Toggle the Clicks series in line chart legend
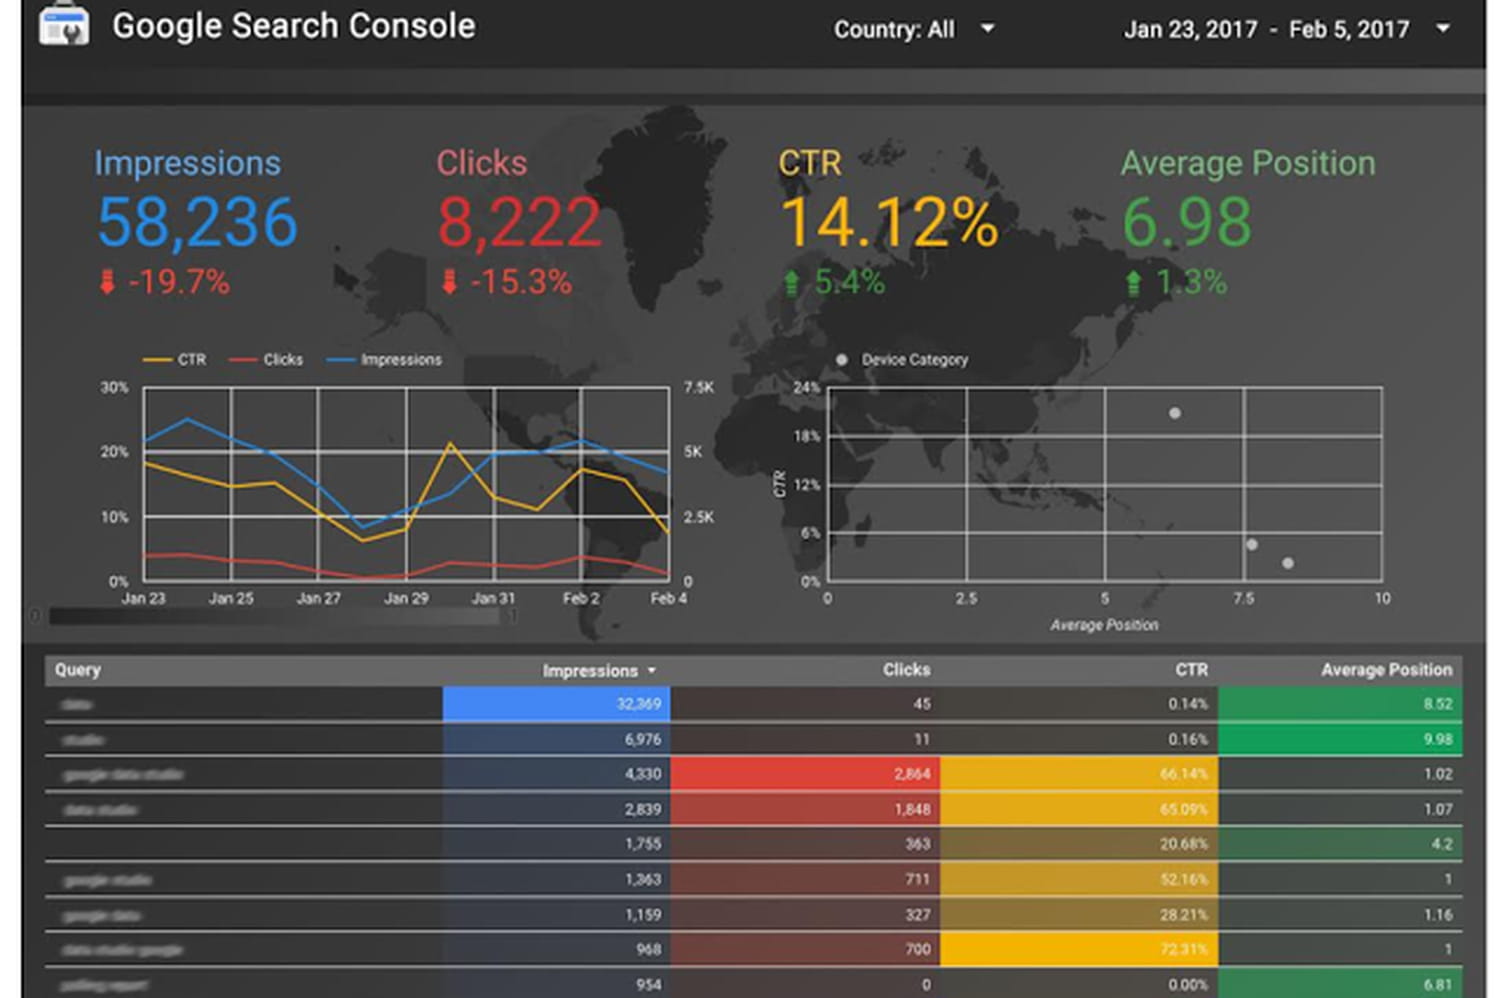The image size is (1500, 998). 266,360
